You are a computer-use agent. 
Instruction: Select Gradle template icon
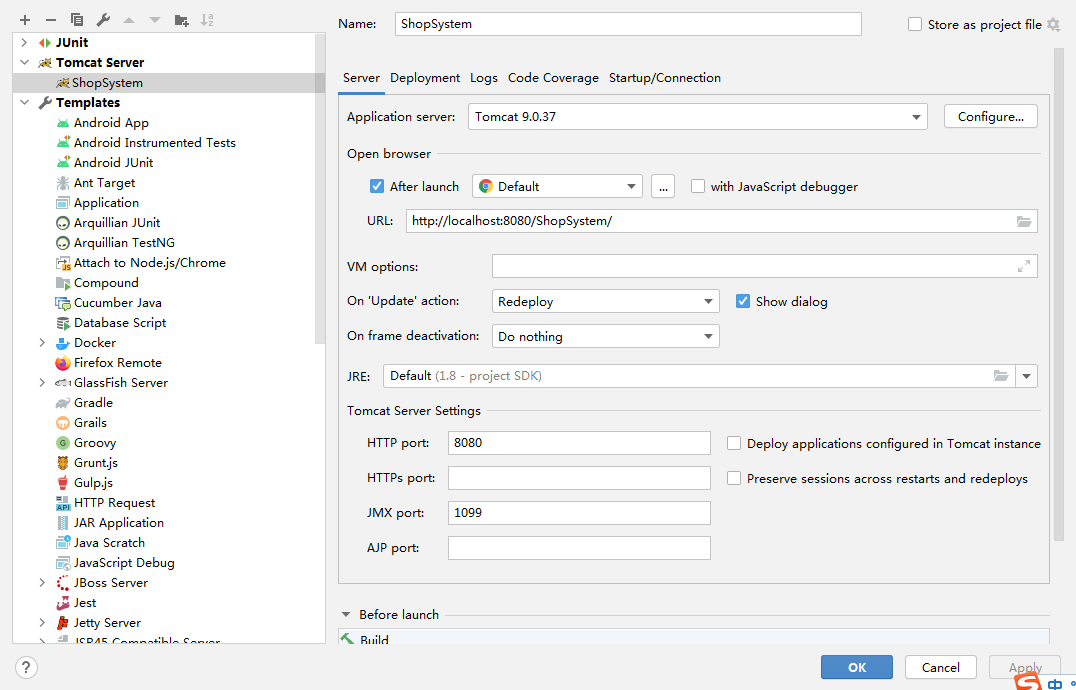[x=63, y=403]
